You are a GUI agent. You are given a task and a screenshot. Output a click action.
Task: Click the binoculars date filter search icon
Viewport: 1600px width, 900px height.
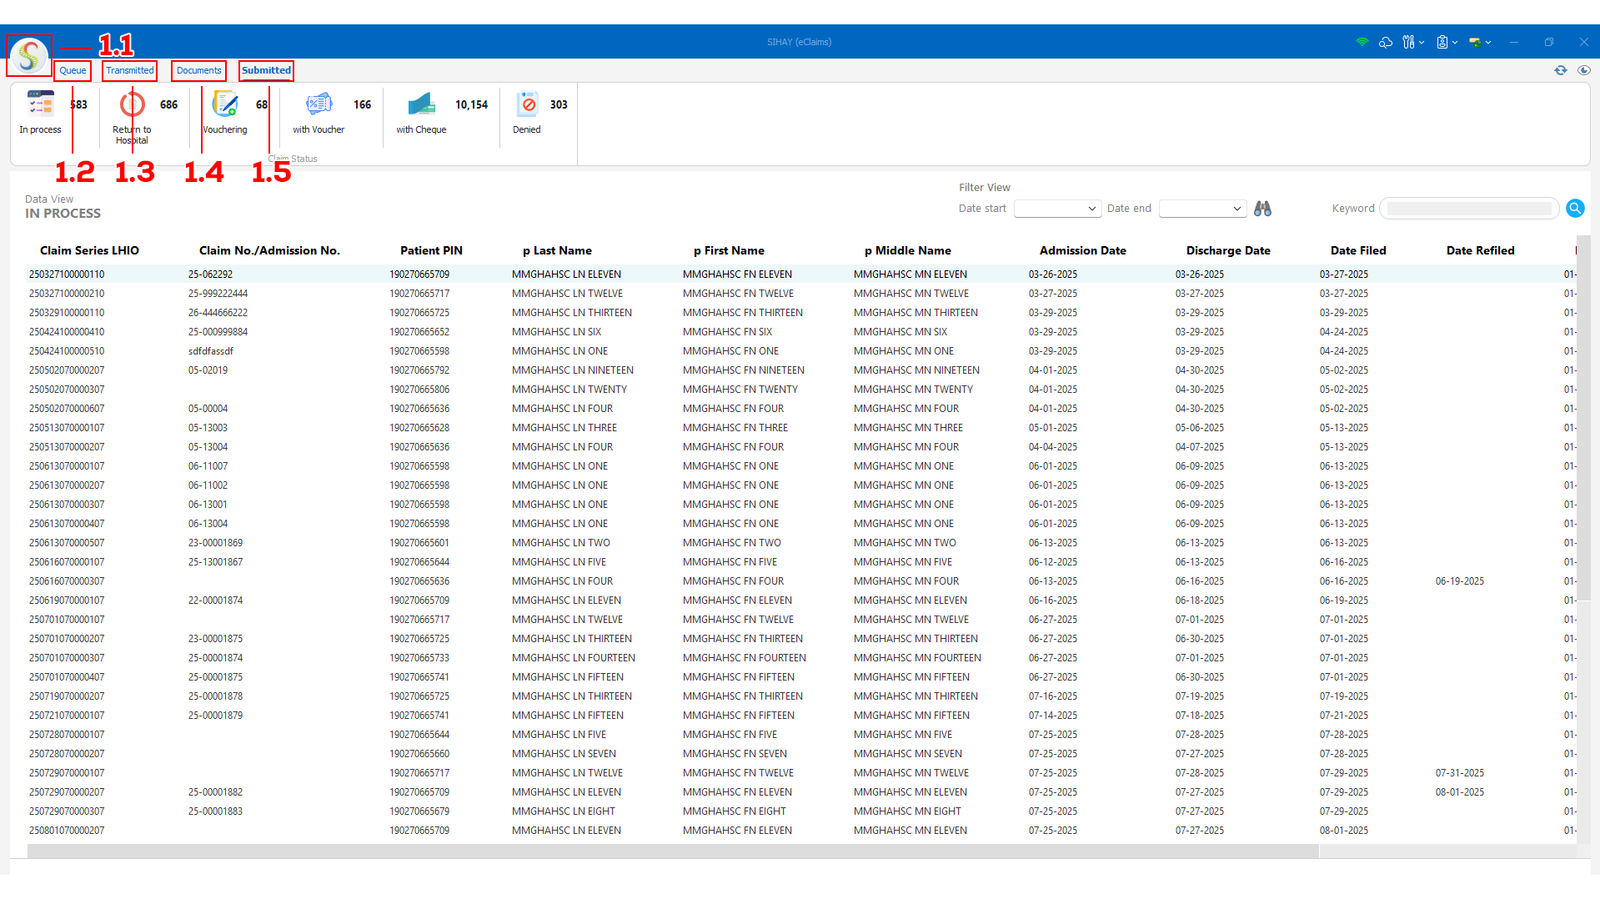[1263, 208]
